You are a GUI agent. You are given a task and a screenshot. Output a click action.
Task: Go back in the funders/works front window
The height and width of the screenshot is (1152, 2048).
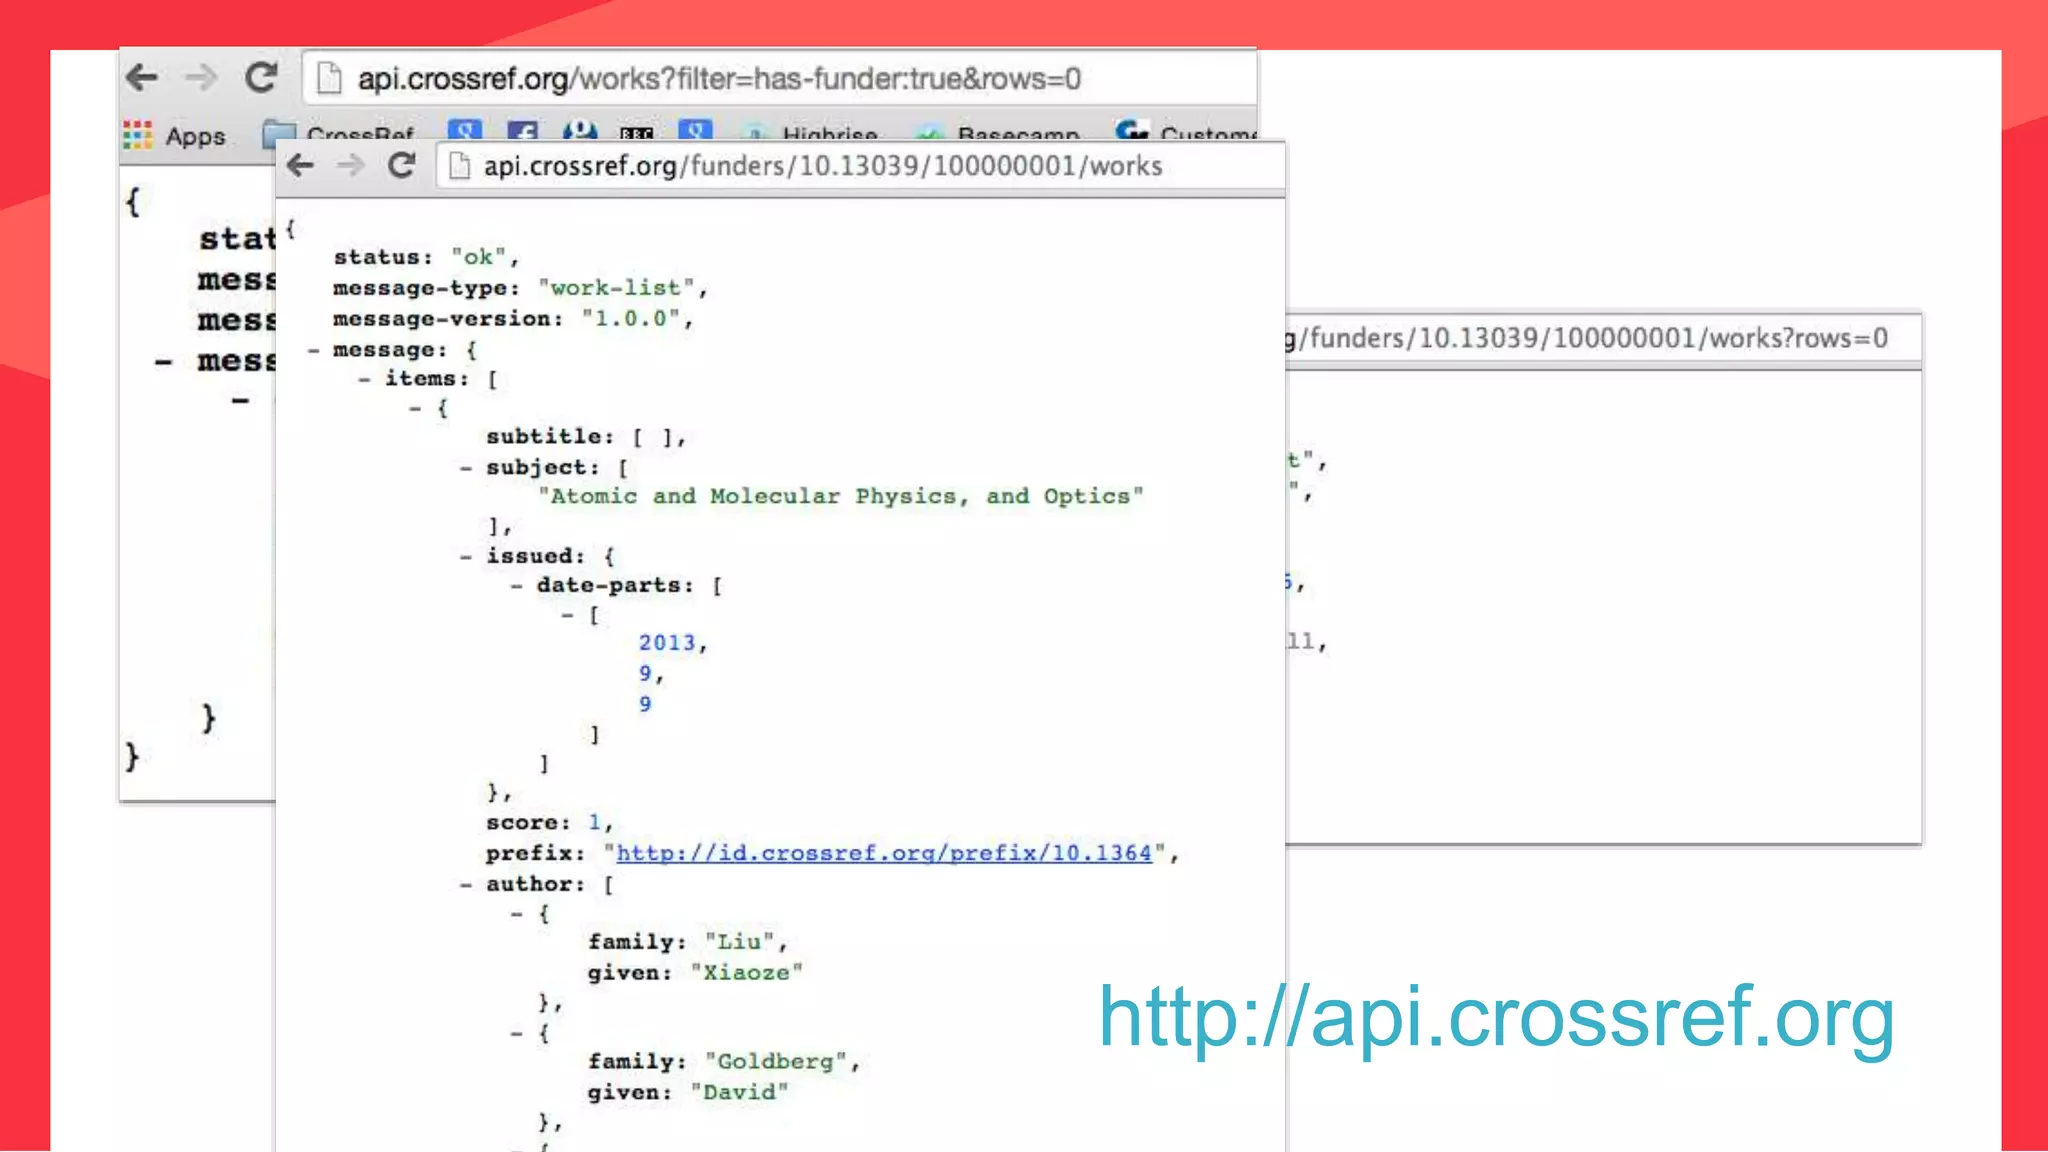(x=300, y=165)
